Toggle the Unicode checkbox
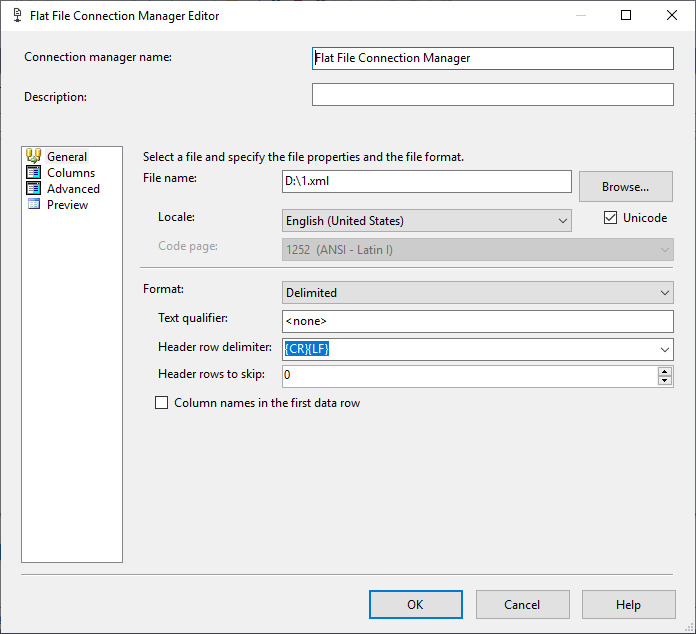Image resolution: width=696 pixels, height=634 pixels. pos(611,218)
